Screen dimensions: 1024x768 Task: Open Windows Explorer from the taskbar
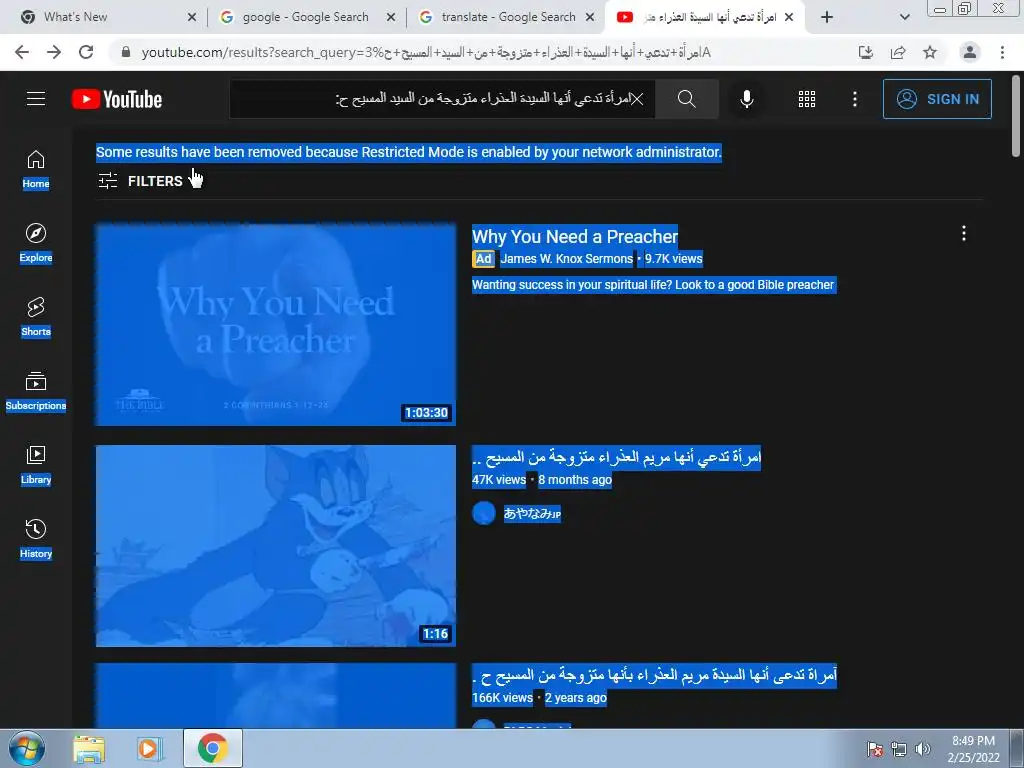(89, 749)
